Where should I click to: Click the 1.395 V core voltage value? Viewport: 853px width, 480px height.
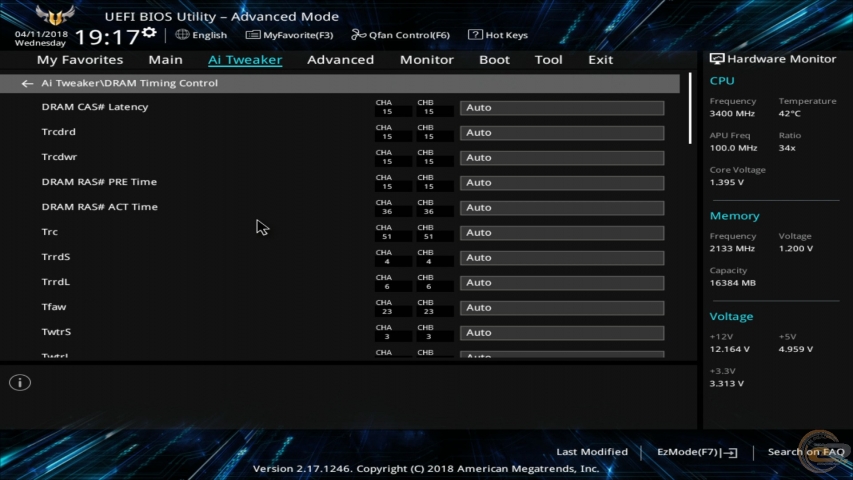(x=726, y=182)
